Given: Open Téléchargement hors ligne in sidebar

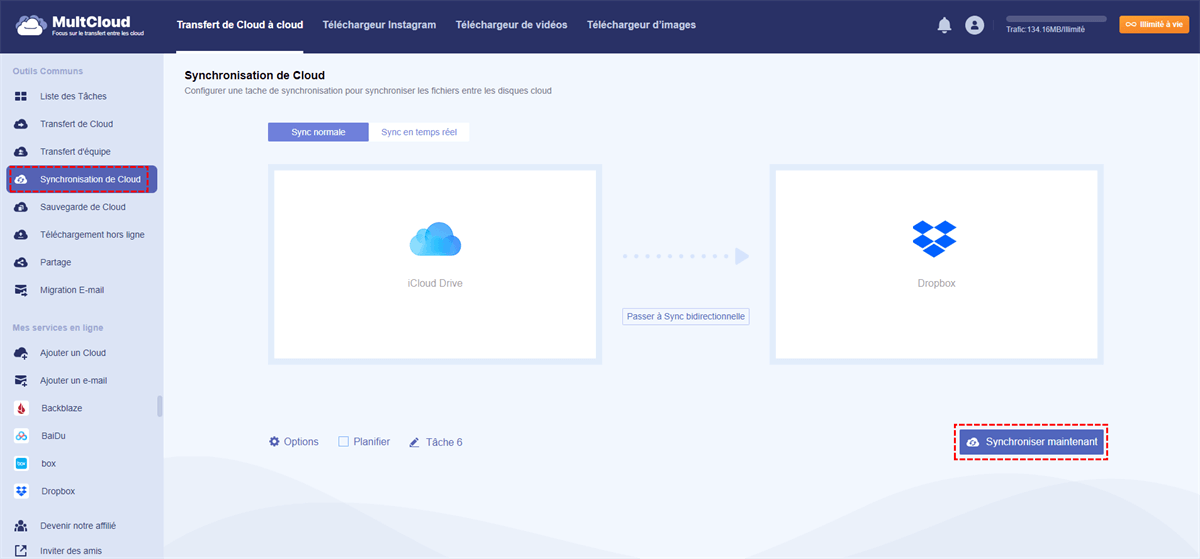Looking at the screenshot, I should click(x=92, y=235).
